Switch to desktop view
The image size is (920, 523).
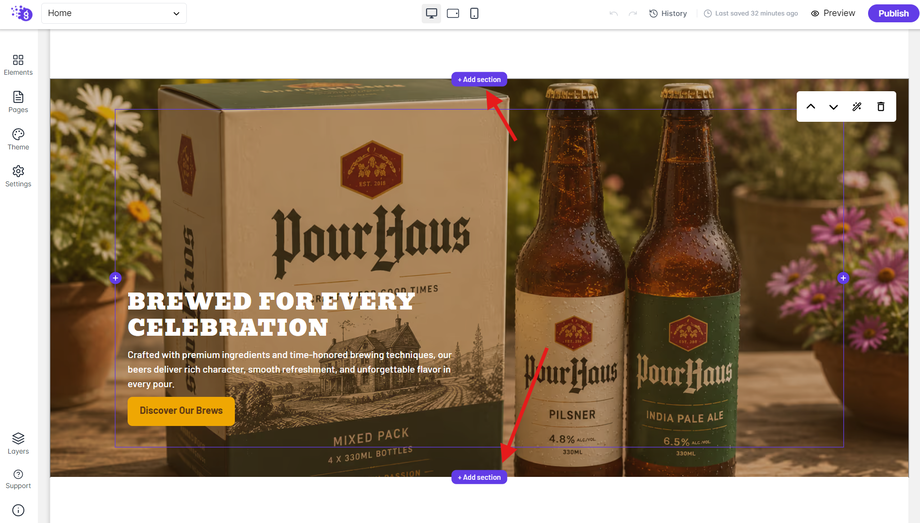coord(431,13)
